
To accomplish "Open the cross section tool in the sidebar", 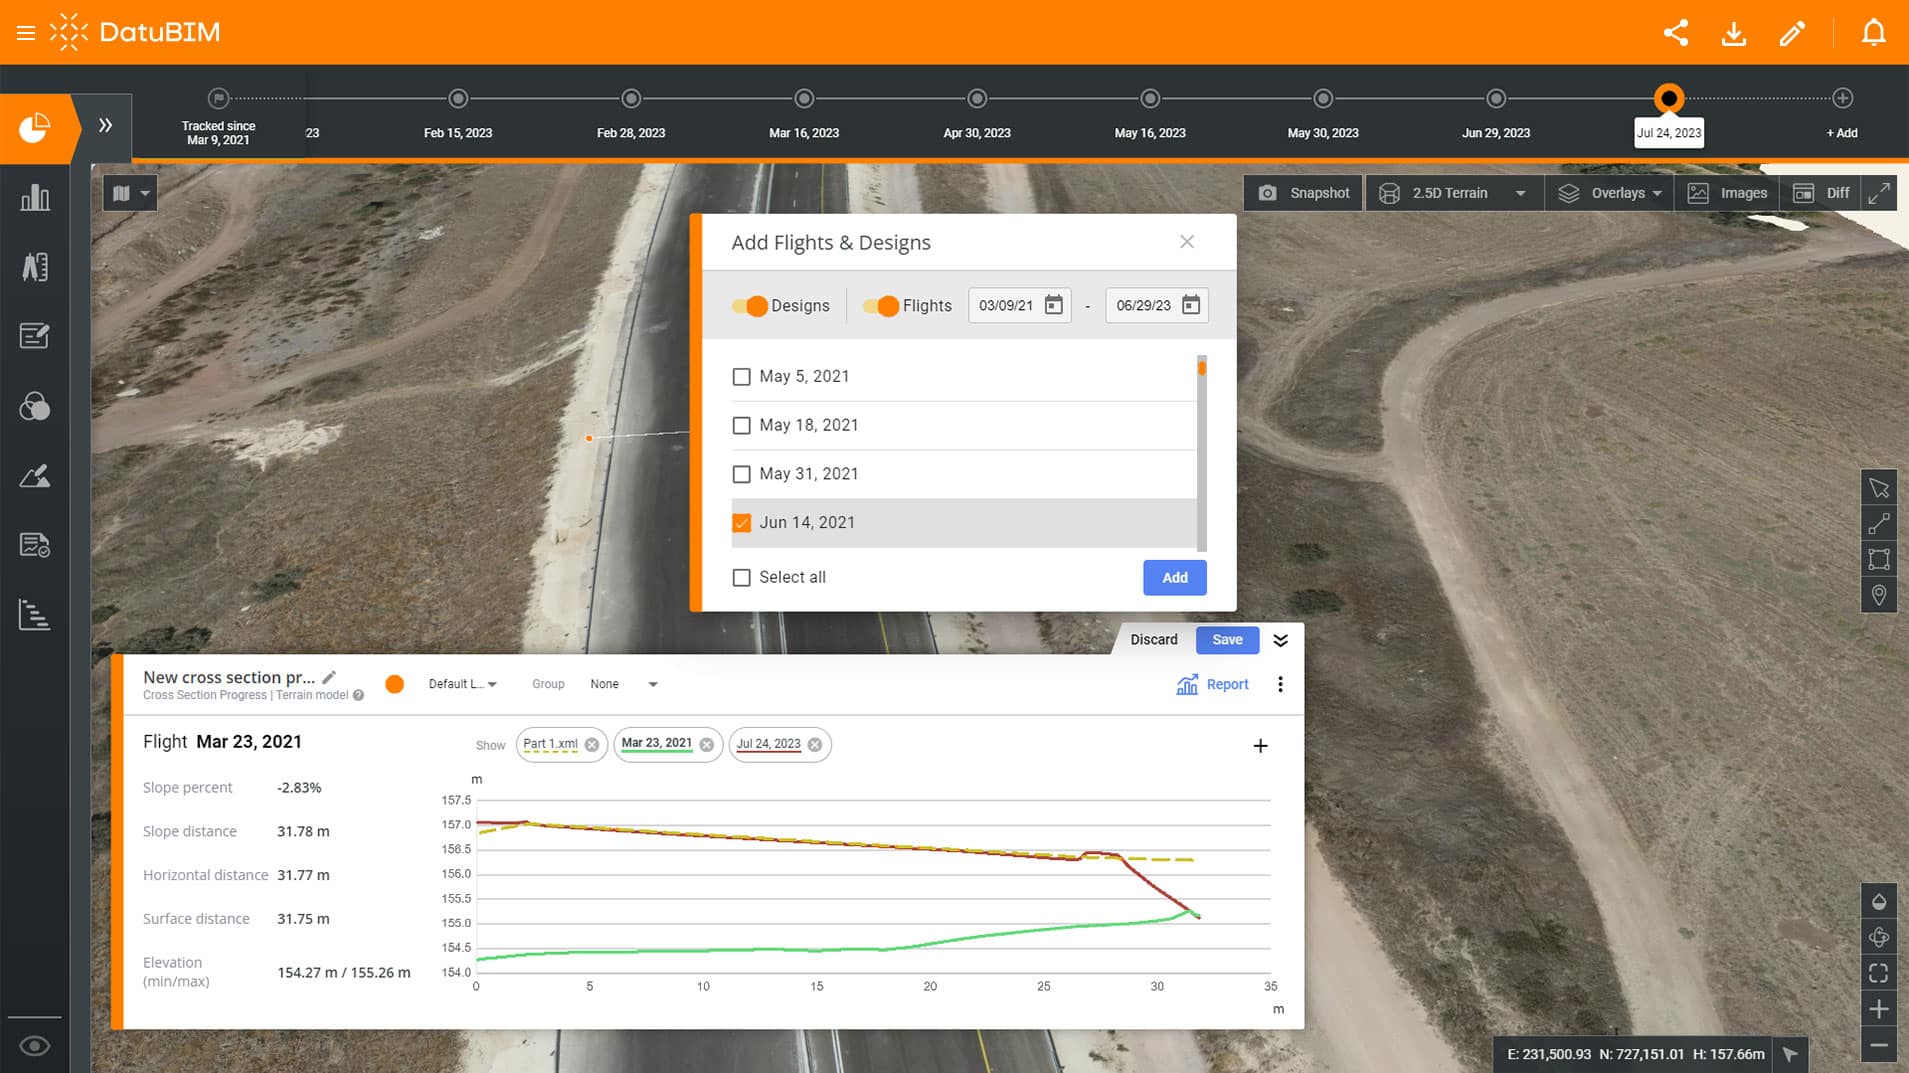I will click(35, 616).
